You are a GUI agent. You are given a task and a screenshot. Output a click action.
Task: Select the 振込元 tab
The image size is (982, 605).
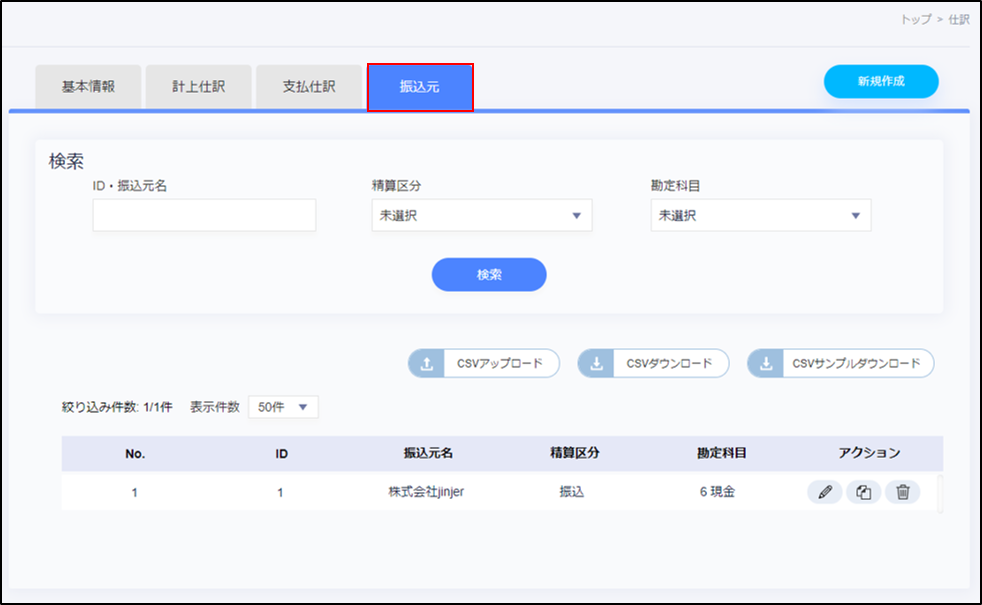tap(420, 87)
